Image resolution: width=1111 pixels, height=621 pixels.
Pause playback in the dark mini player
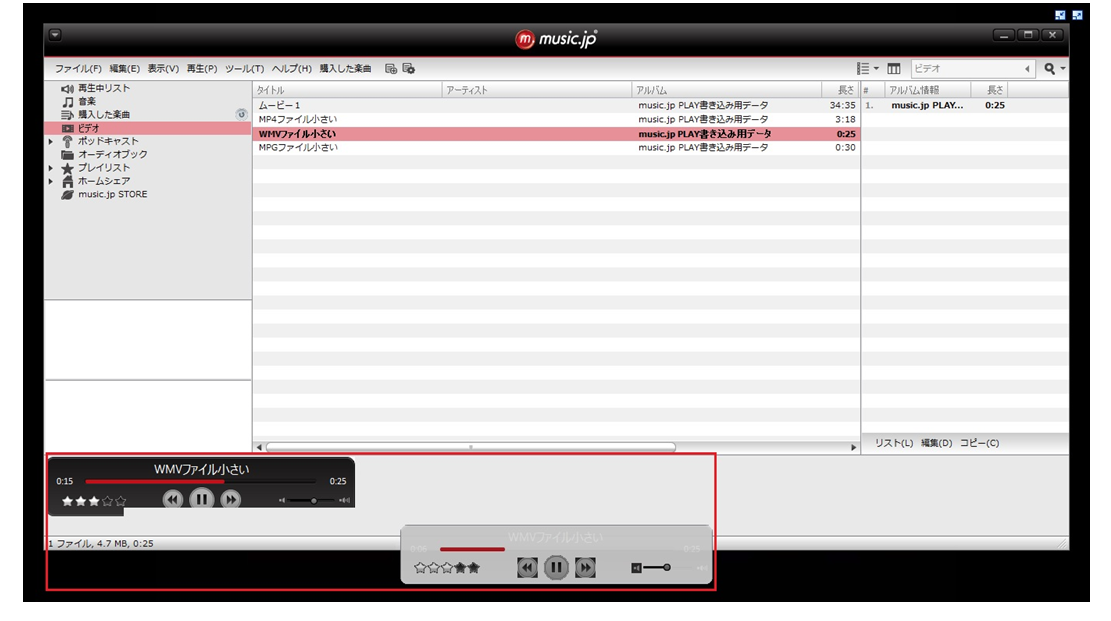[x=202, y=499]
